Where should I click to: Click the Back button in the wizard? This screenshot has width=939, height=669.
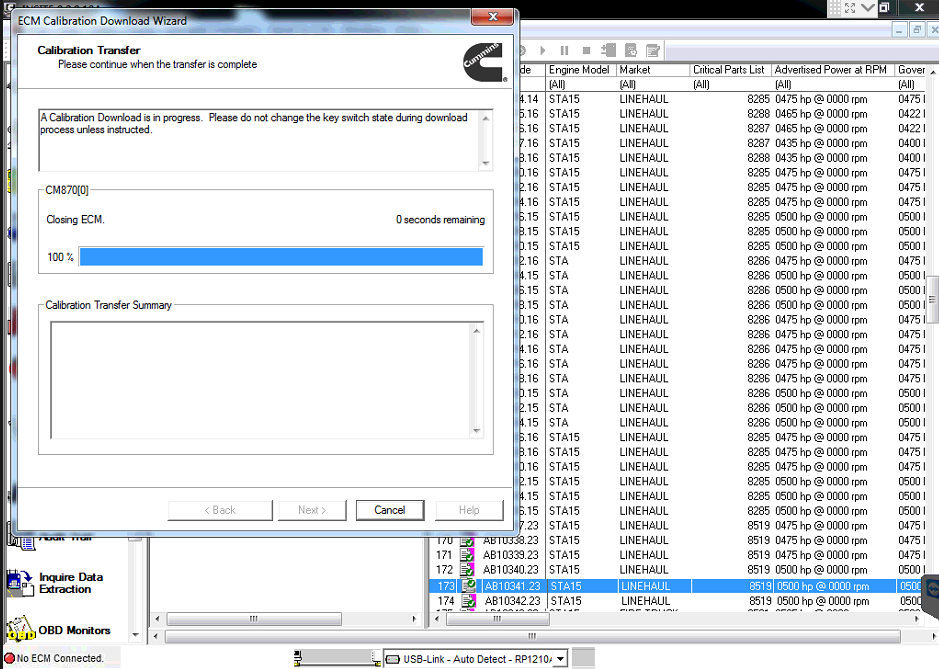tap(220, 510)
